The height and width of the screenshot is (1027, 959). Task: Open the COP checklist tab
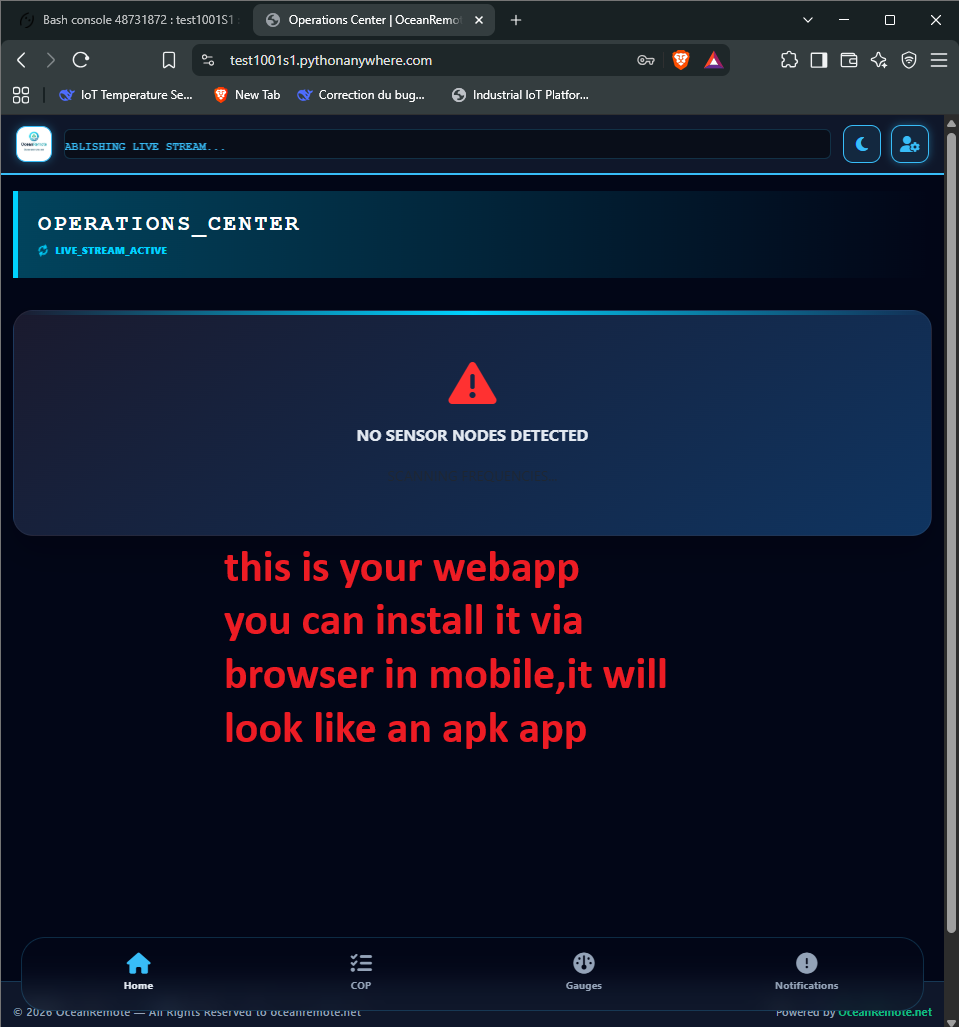pyautogui.click(x=361, y=972)
